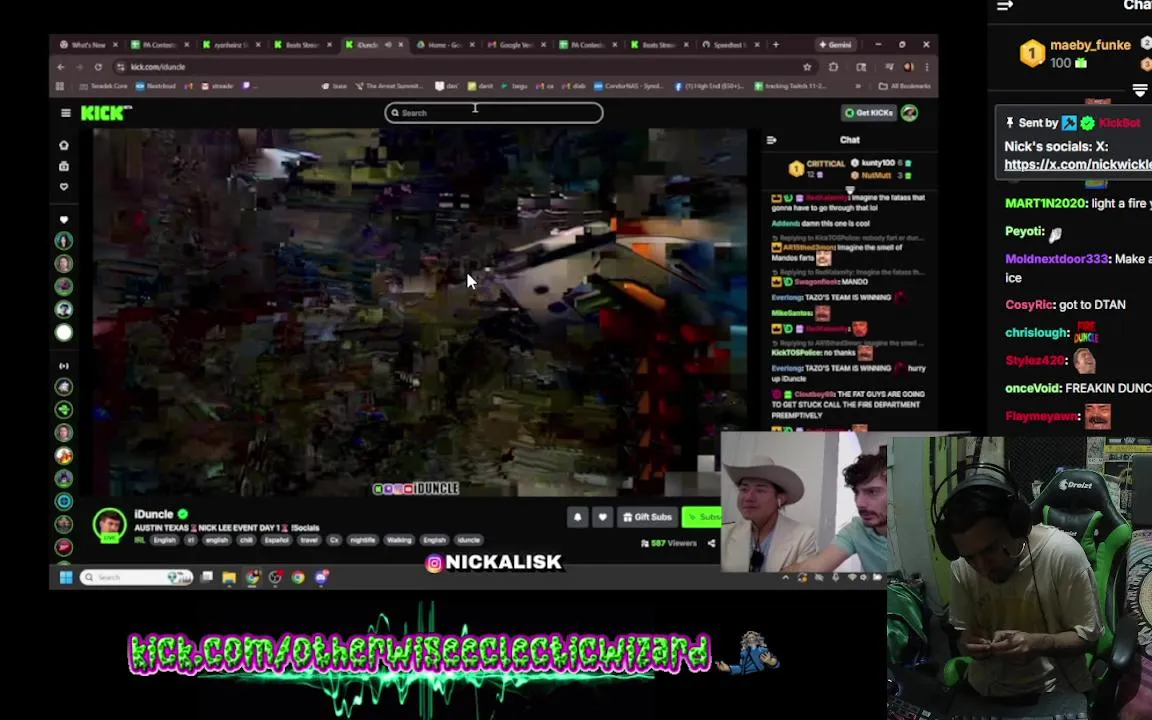The width and height of the screenshot is (1152, 720).
Task: Click the nightlife tag
Action: tap(362, 540)
